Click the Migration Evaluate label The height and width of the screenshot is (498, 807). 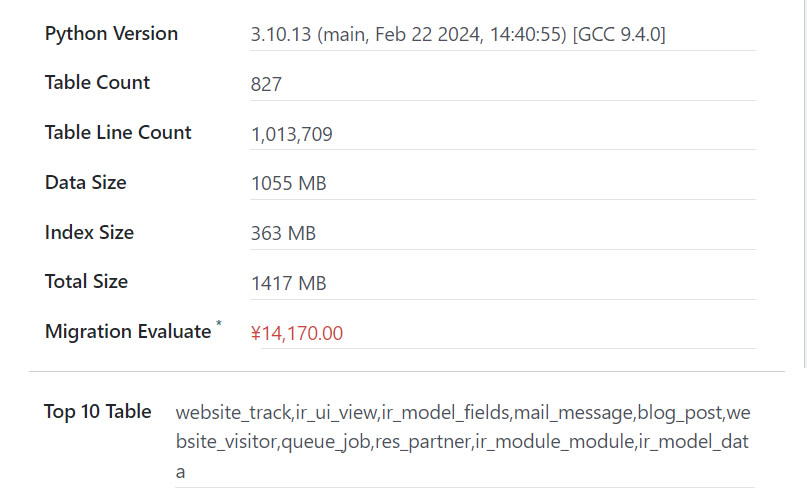click(x=128, y=331)
